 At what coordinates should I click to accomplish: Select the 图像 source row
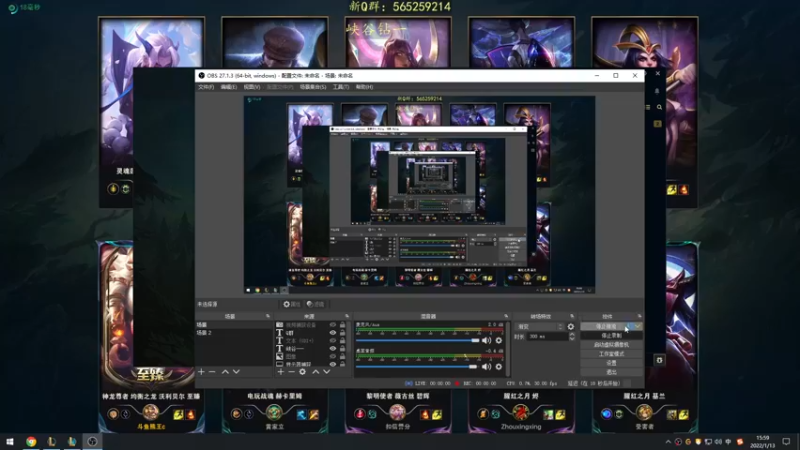(311, 356)
